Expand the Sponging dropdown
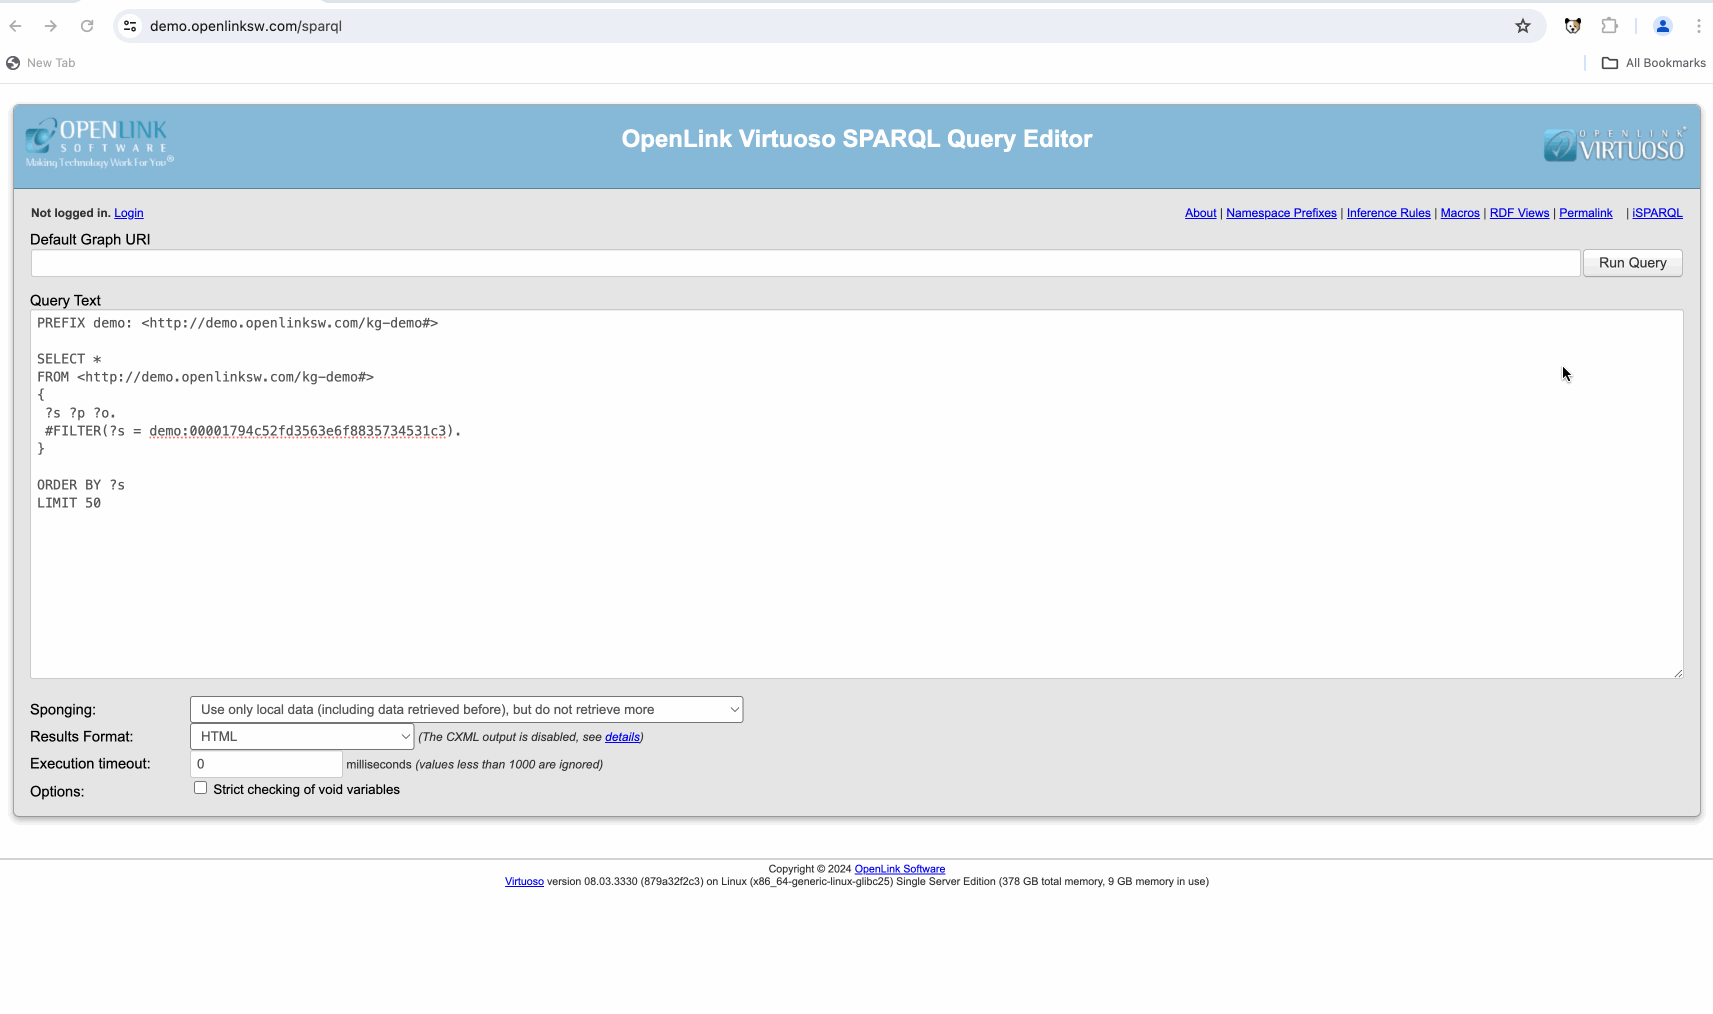The height and width of the screenshot is (1014, 1713). 466,710
